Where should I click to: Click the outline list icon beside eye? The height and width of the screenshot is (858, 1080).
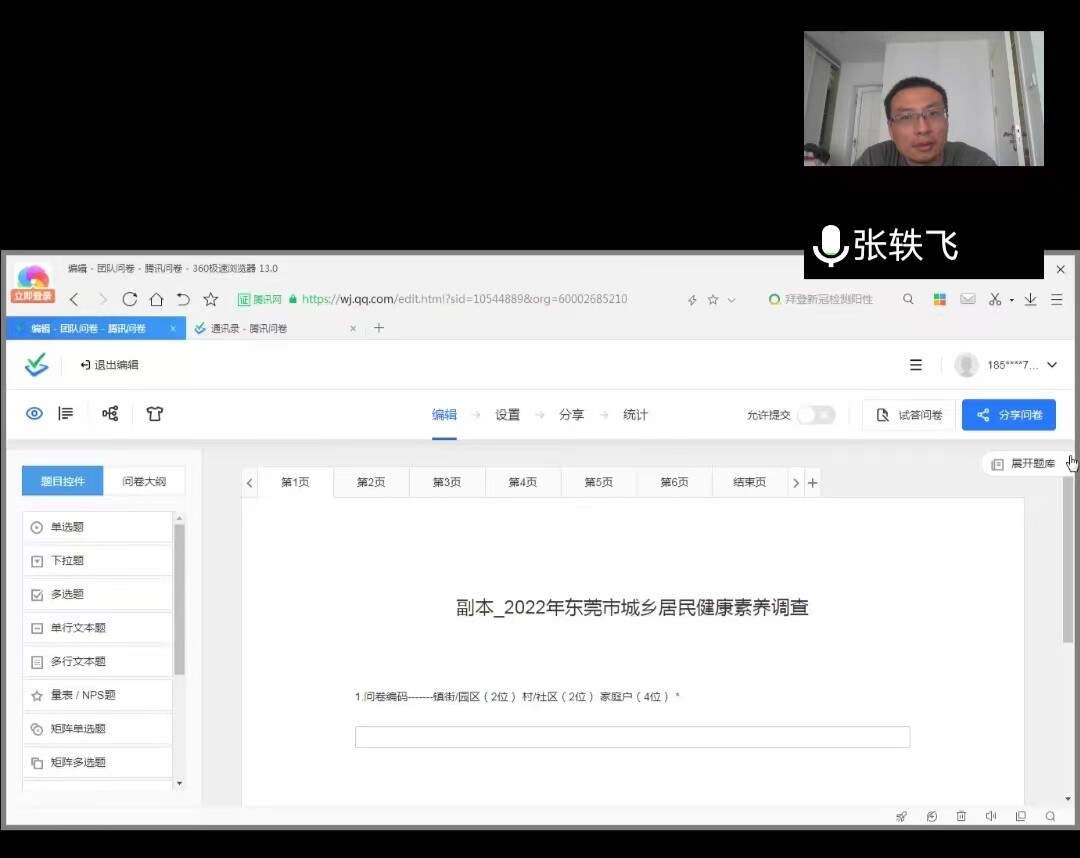[x=66, y=414]
